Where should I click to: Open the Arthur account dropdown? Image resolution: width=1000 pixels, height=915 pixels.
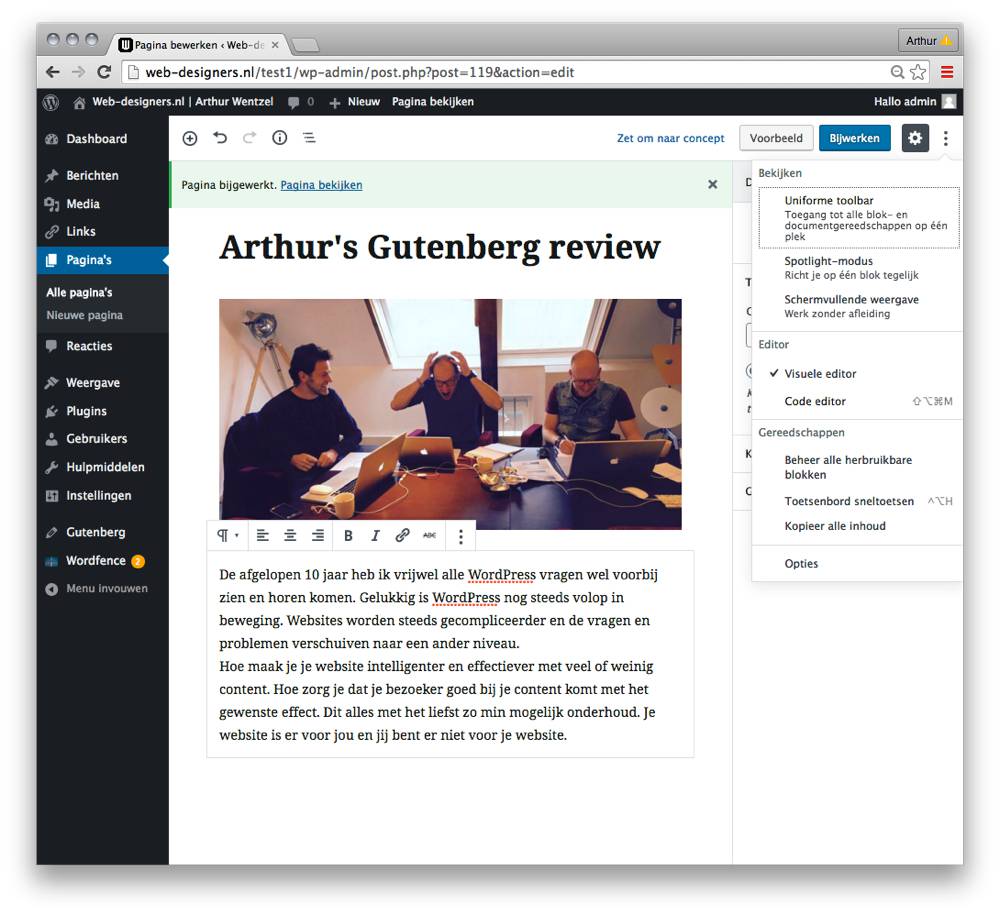[928, 39]
